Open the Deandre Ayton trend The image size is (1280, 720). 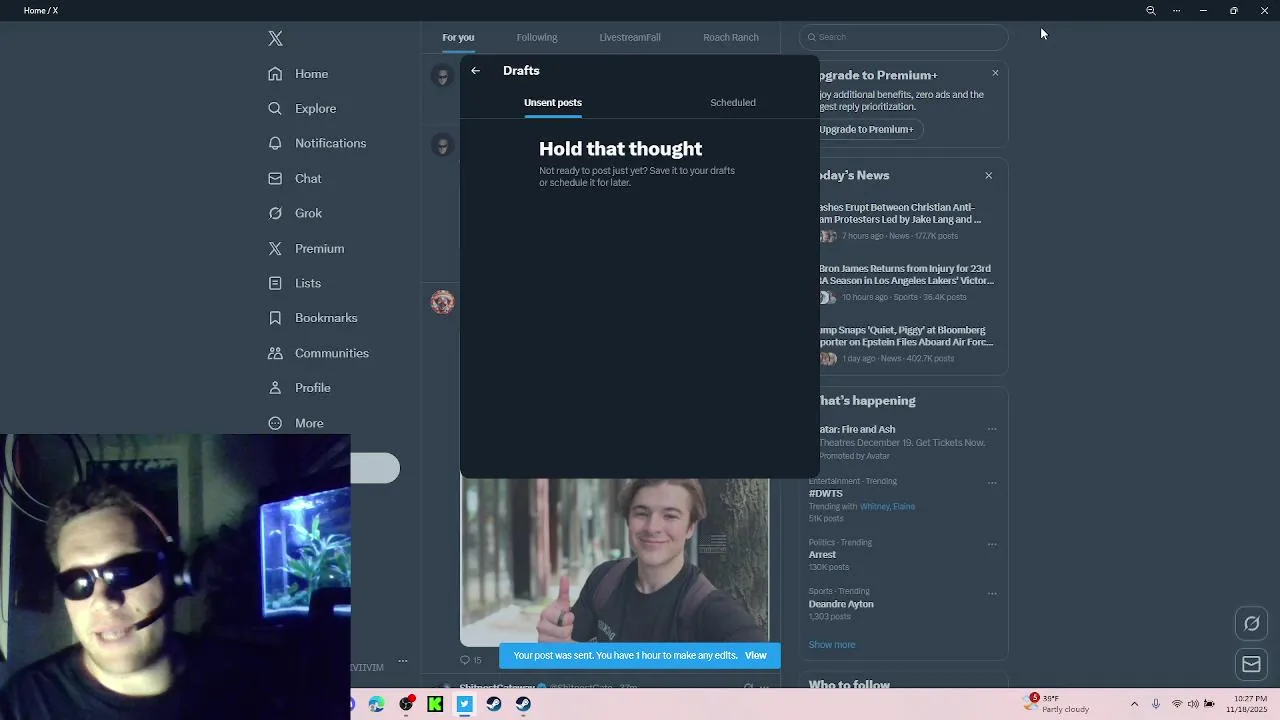pyautogui.click(x=841, y=604)
